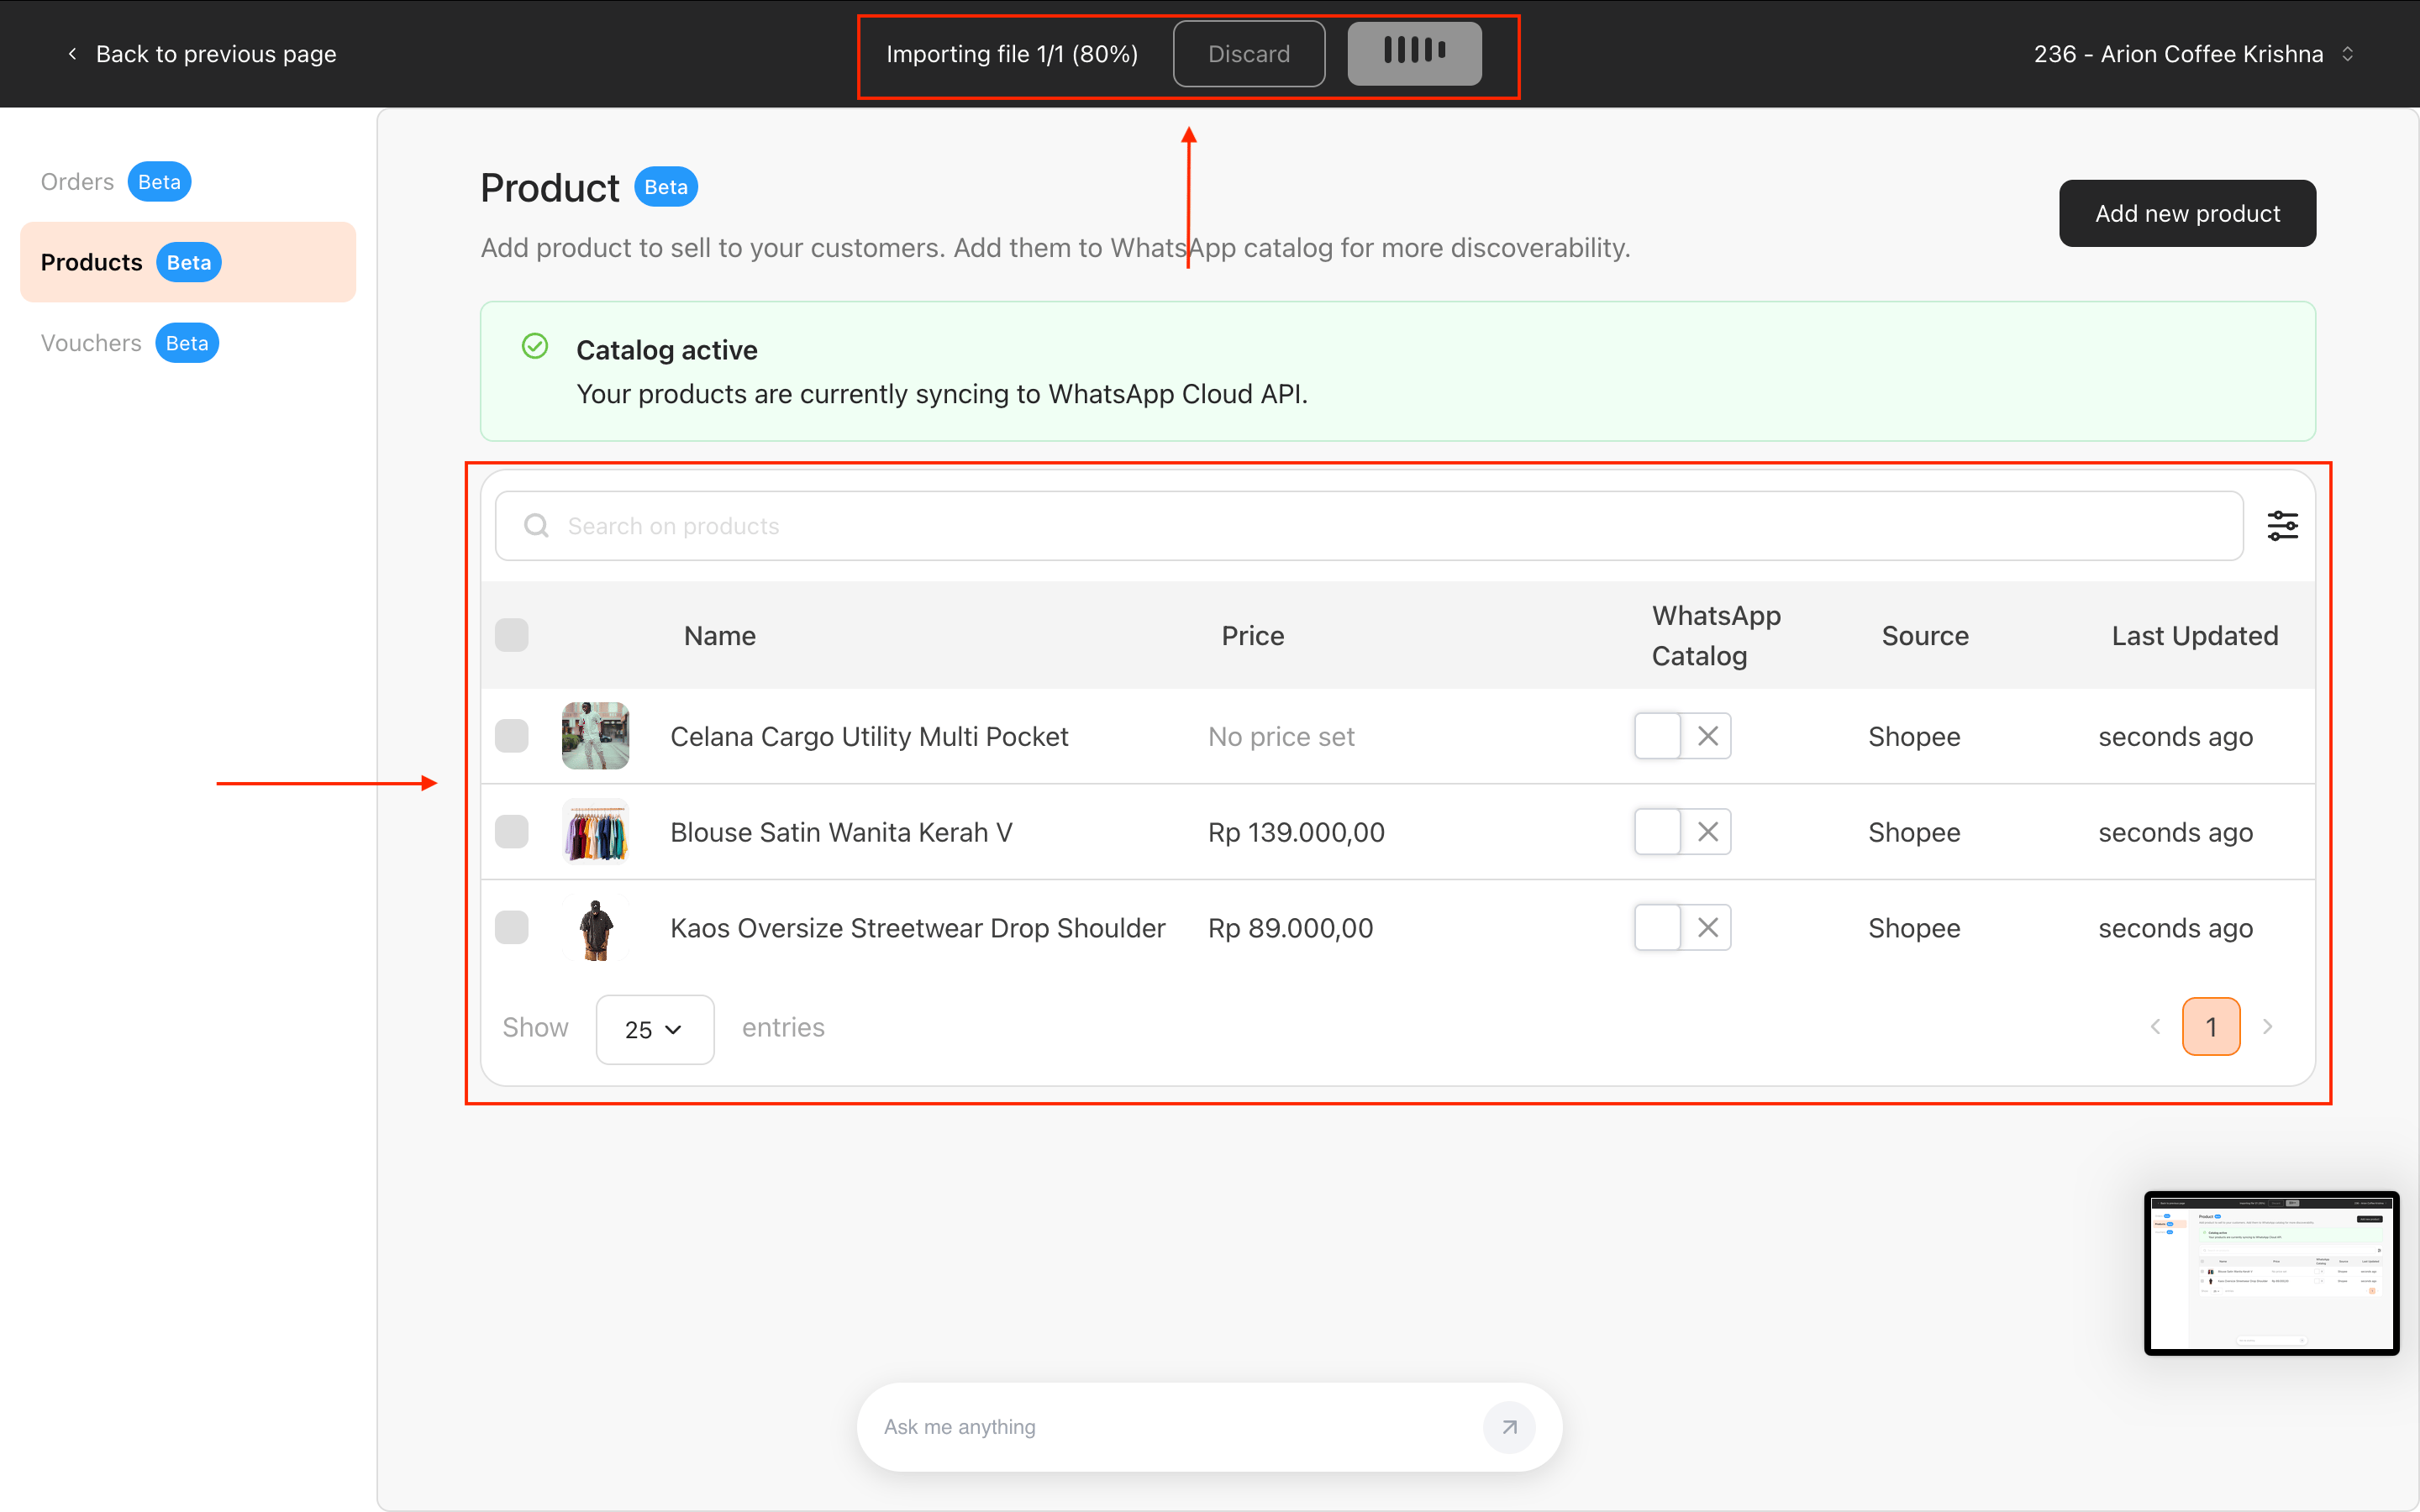
Task: Toggle select-all checkbox in table header
Action: (x=512, y=635)
